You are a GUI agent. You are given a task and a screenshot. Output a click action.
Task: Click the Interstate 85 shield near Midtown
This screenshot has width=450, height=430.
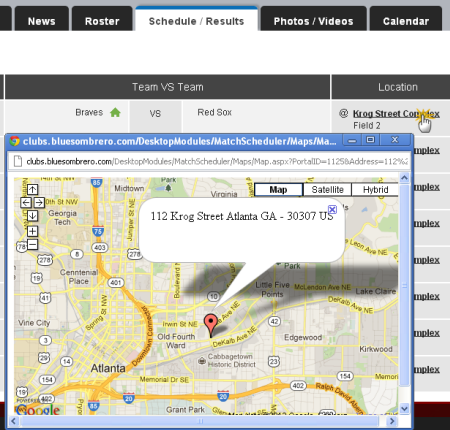click(96, 182)
